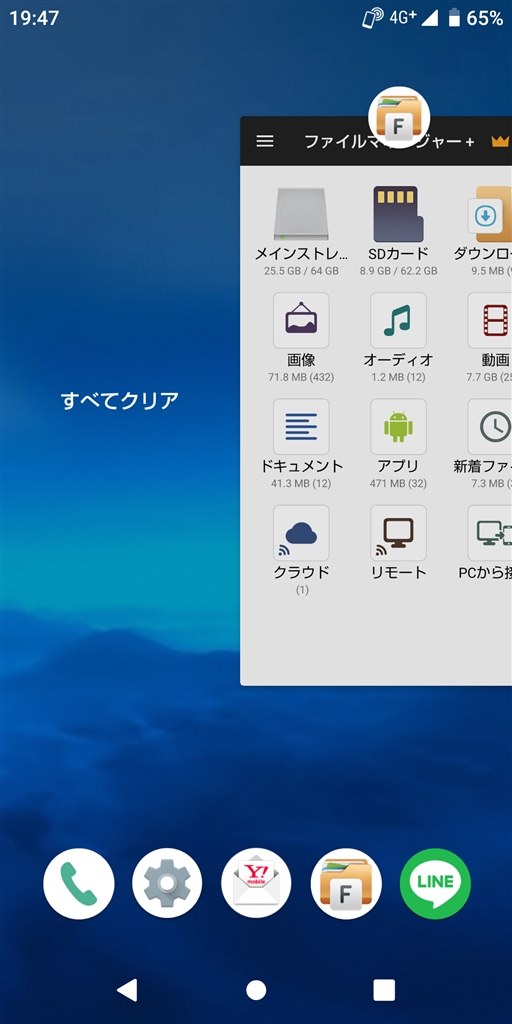
Task: Tap the battery 65% indicator in status bar
Action: coord(475,18)
